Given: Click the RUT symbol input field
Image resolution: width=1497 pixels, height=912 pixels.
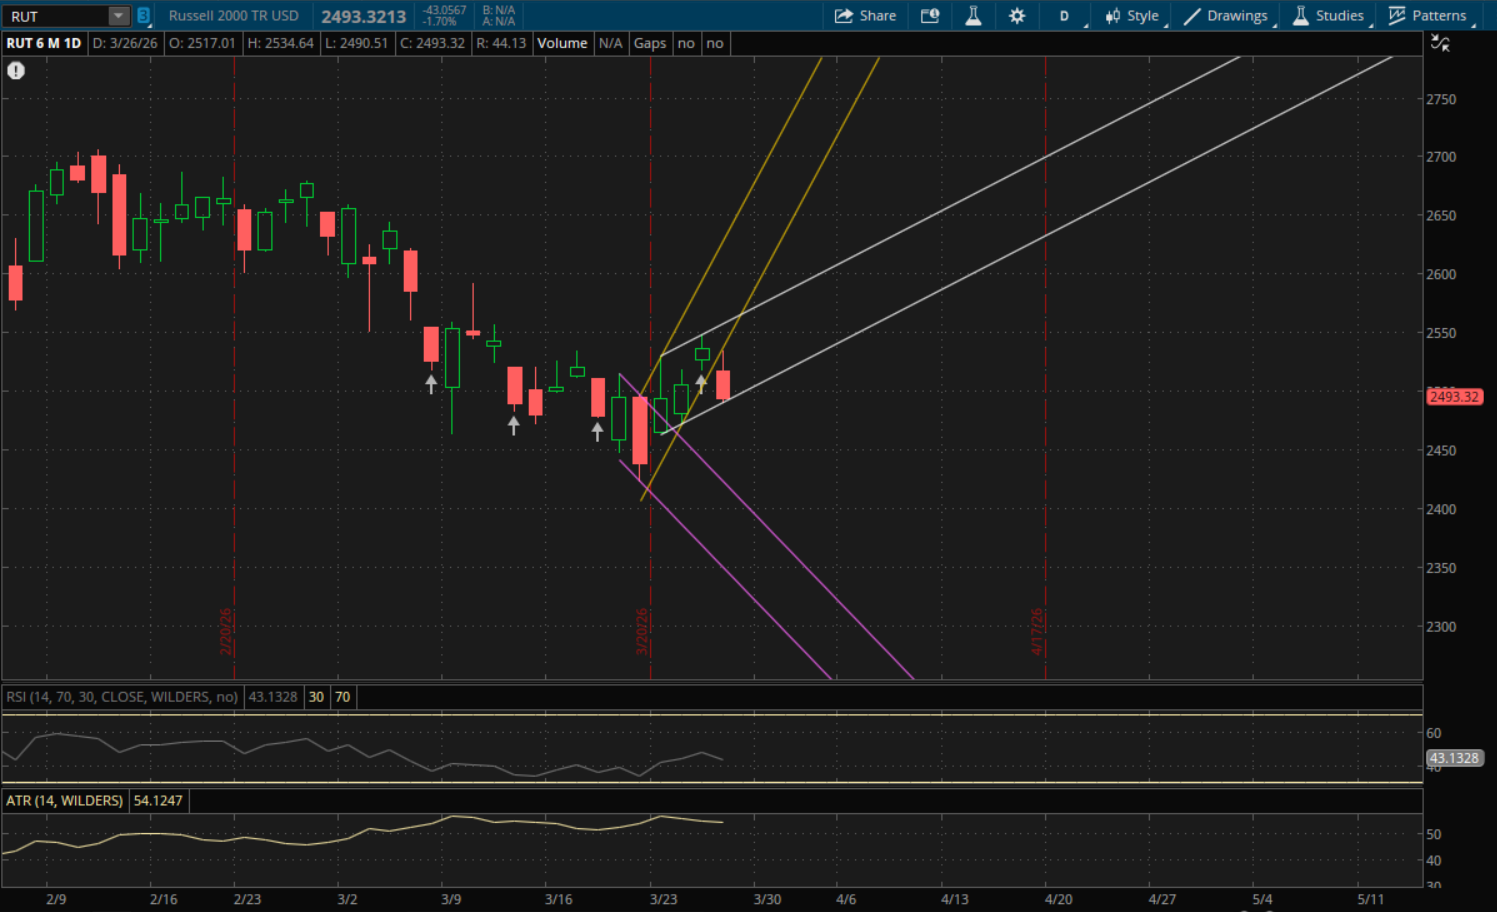Looking at the screenshot, I should pyautogui.click(x=55, y=16).
